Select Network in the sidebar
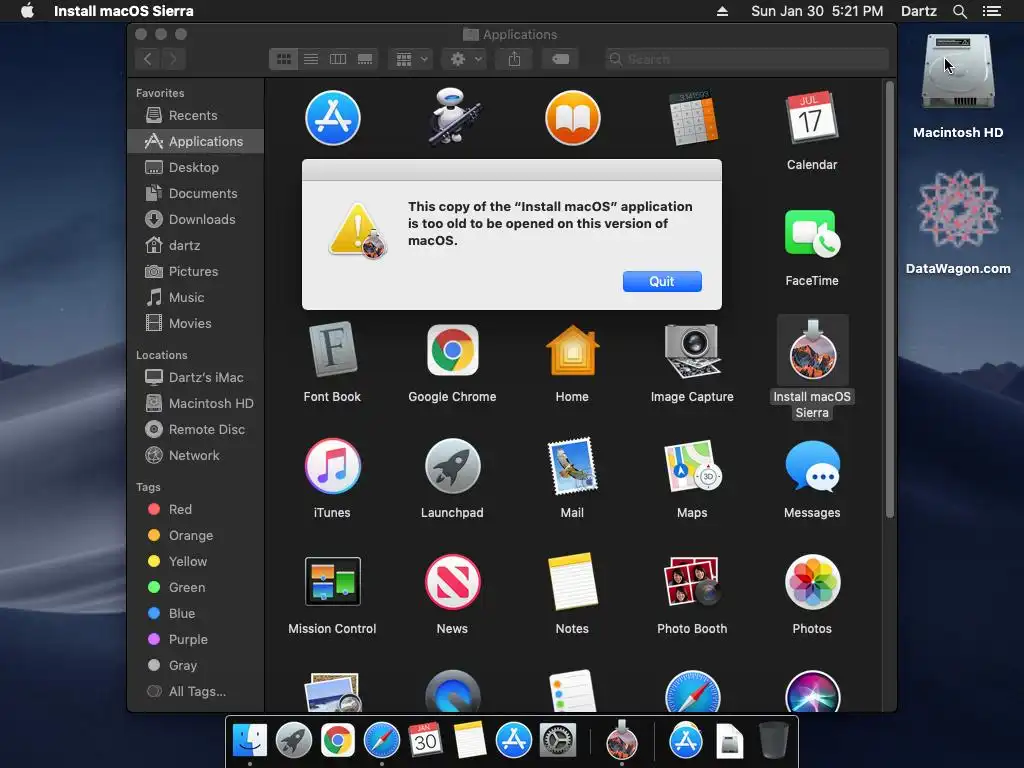This screenshot has width=1024, height=768. point(195,456)
